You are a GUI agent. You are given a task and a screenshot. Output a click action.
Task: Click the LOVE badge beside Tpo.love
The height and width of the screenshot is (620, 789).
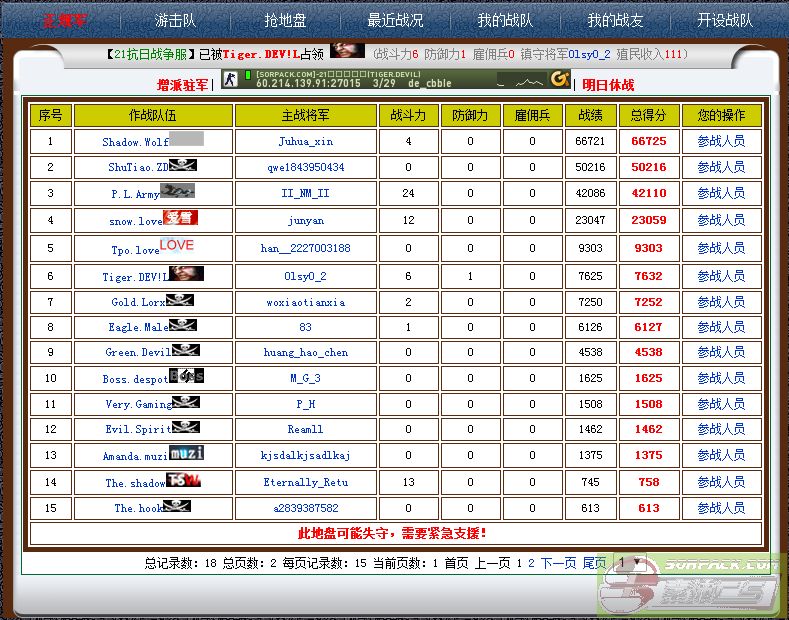(x=177, y=246)
